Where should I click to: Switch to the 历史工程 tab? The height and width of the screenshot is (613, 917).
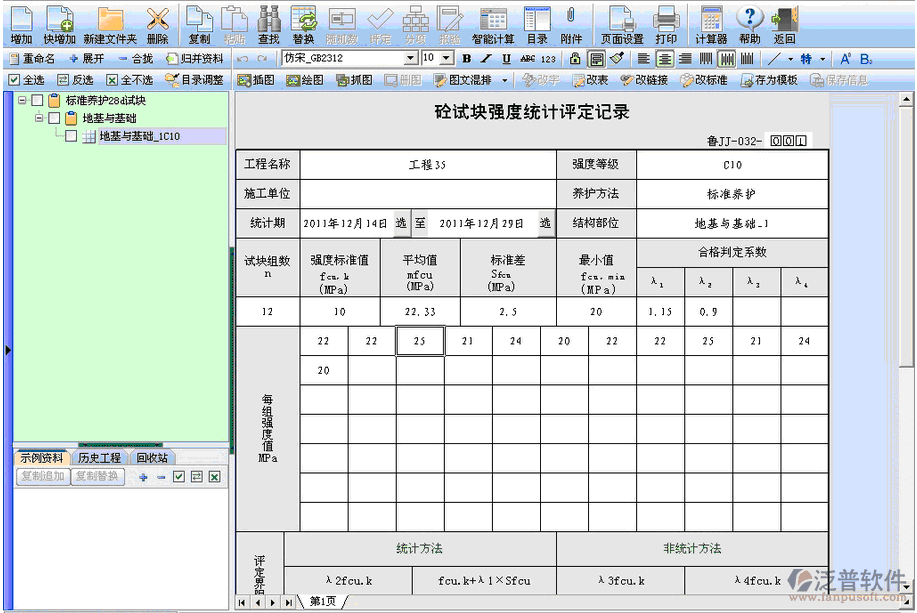tap(99, 457)
